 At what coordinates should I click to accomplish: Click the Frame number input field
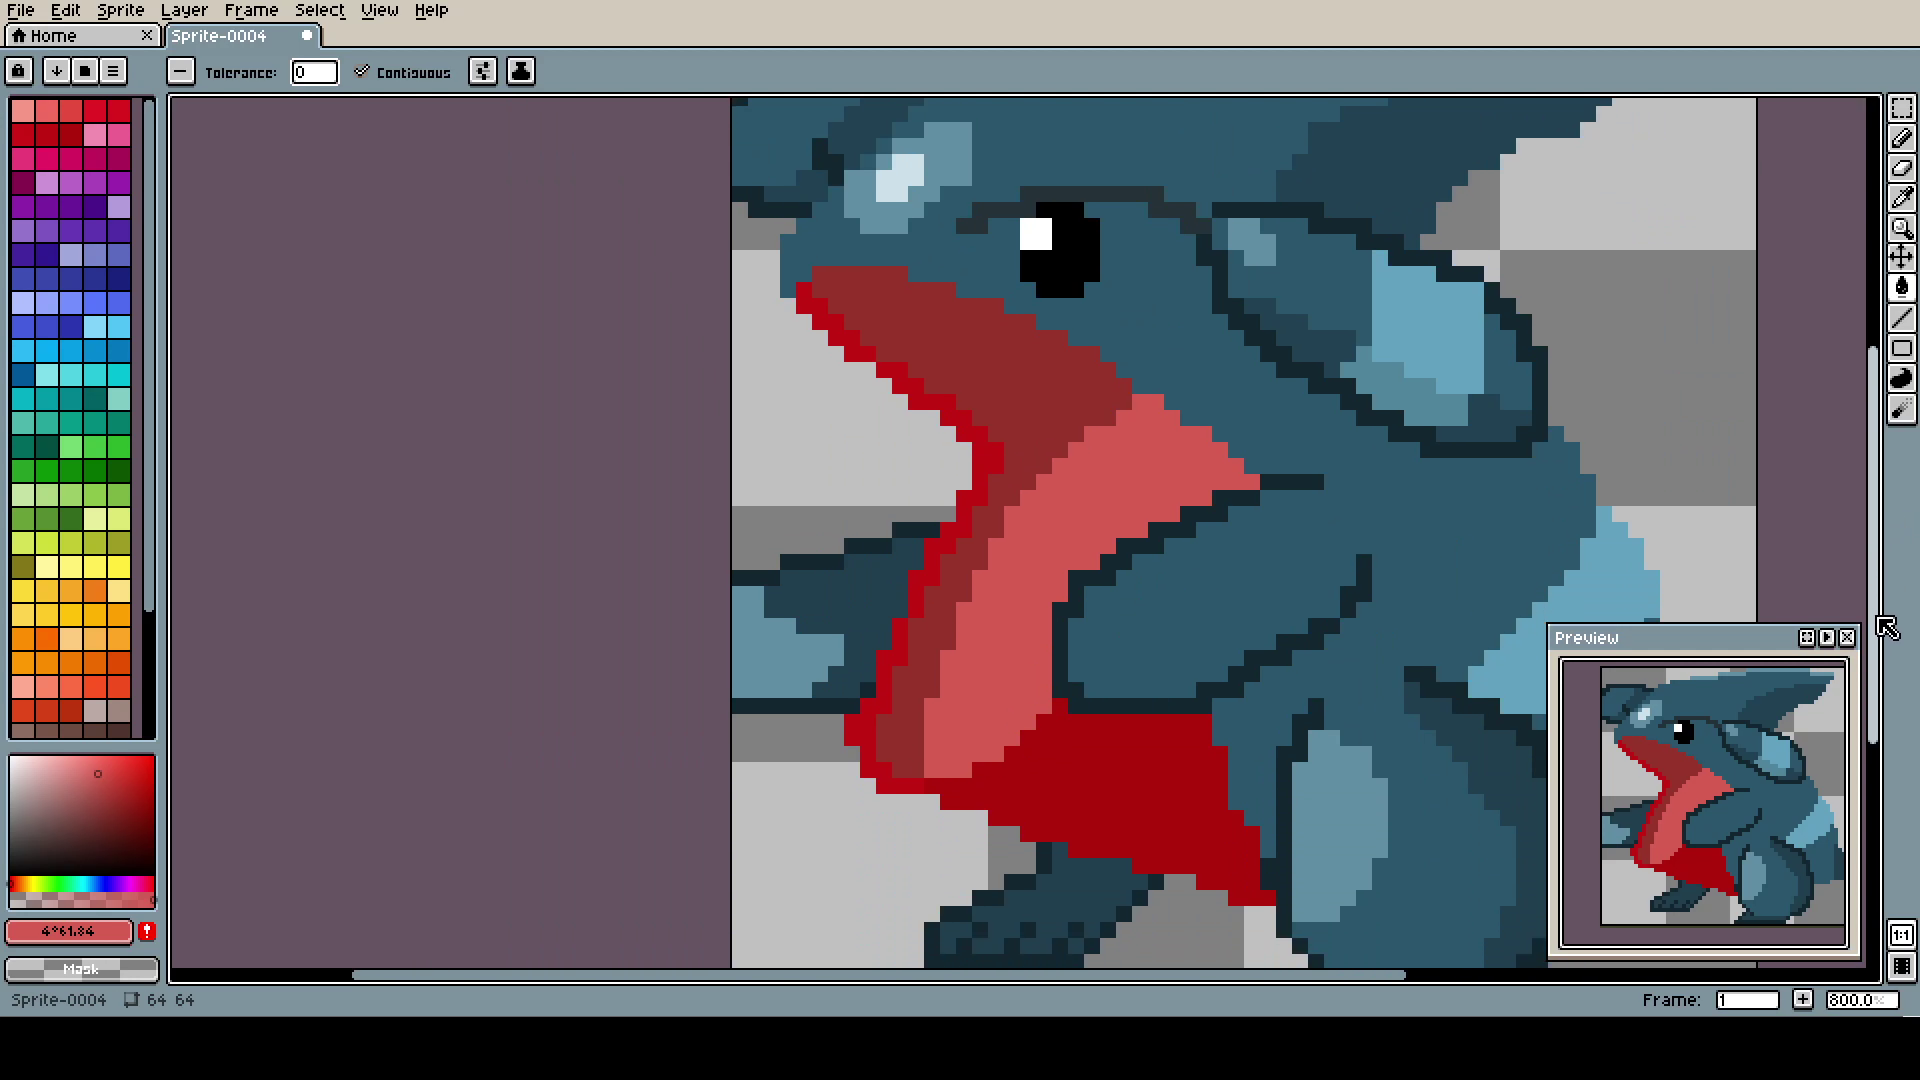[1747, 1000]
